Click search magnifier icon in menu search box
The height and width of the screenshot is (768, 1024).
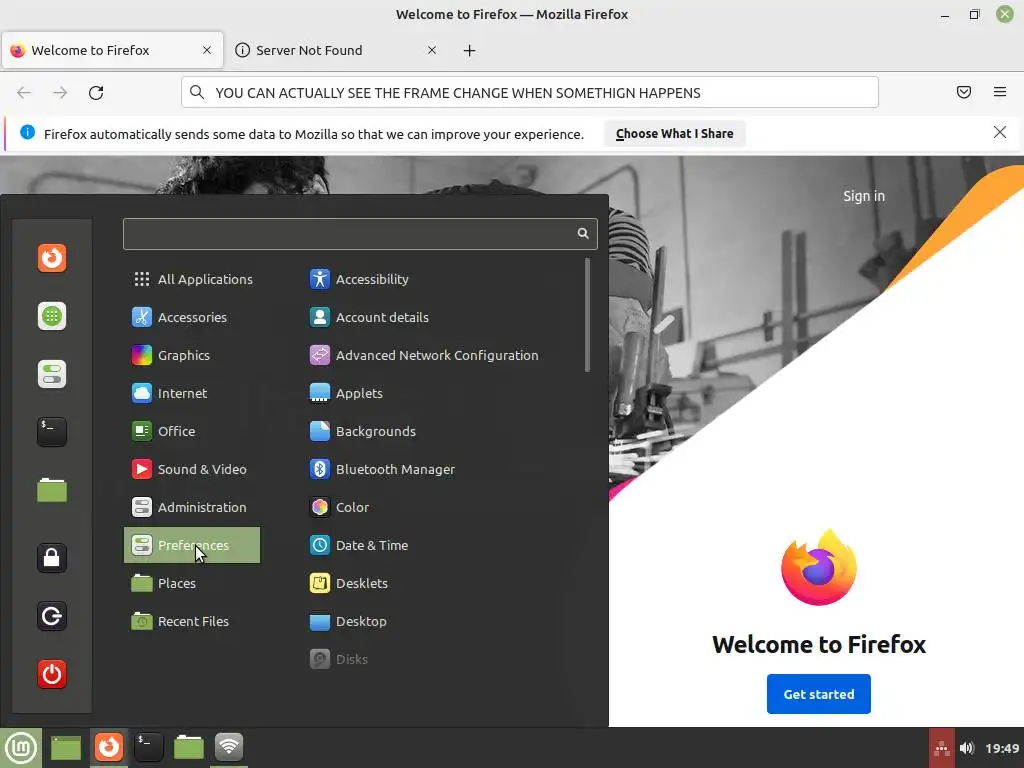[x=583, y=234]
